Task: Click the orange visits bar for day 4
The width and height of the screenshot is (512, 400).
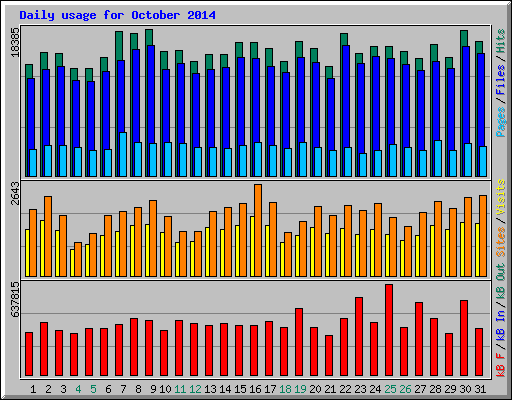Action: (78, 259)
